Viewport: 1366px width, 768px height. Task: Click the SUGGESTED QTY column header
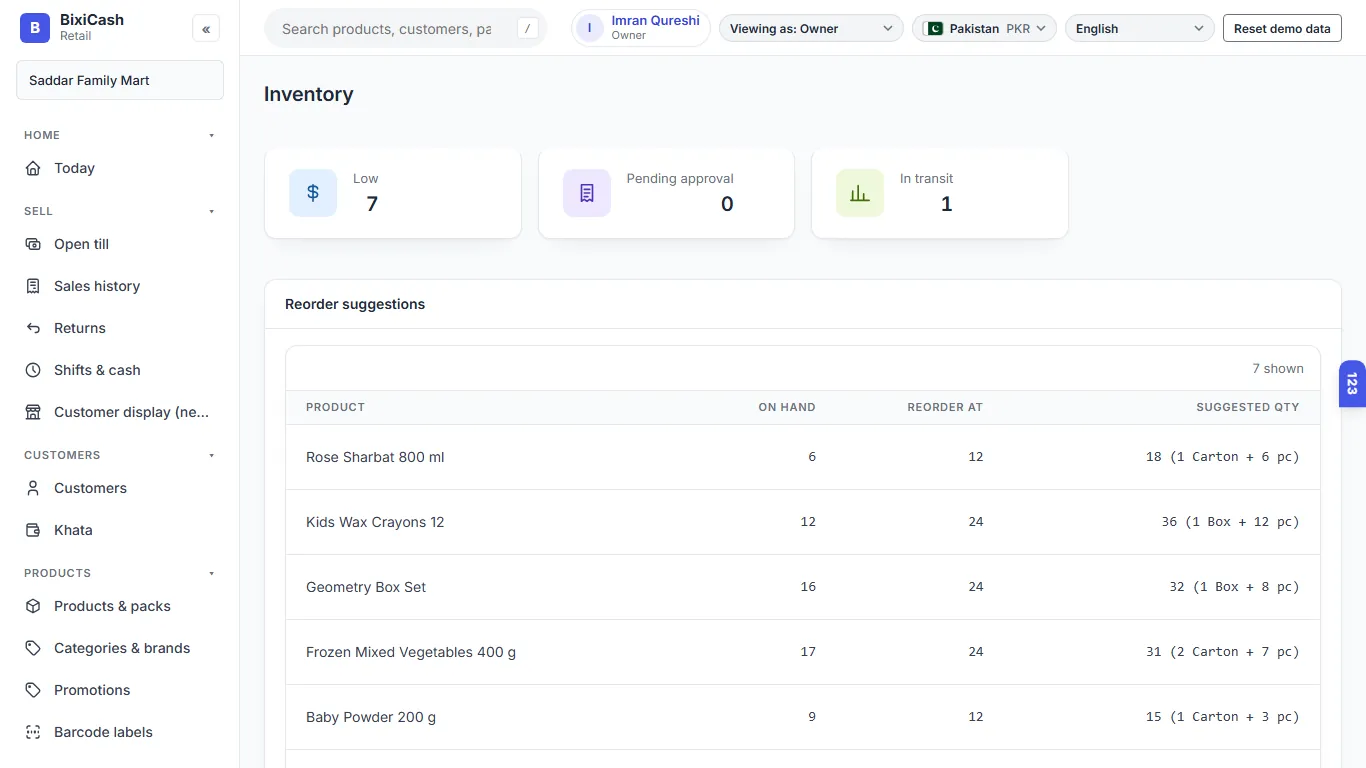[1248, 407]
